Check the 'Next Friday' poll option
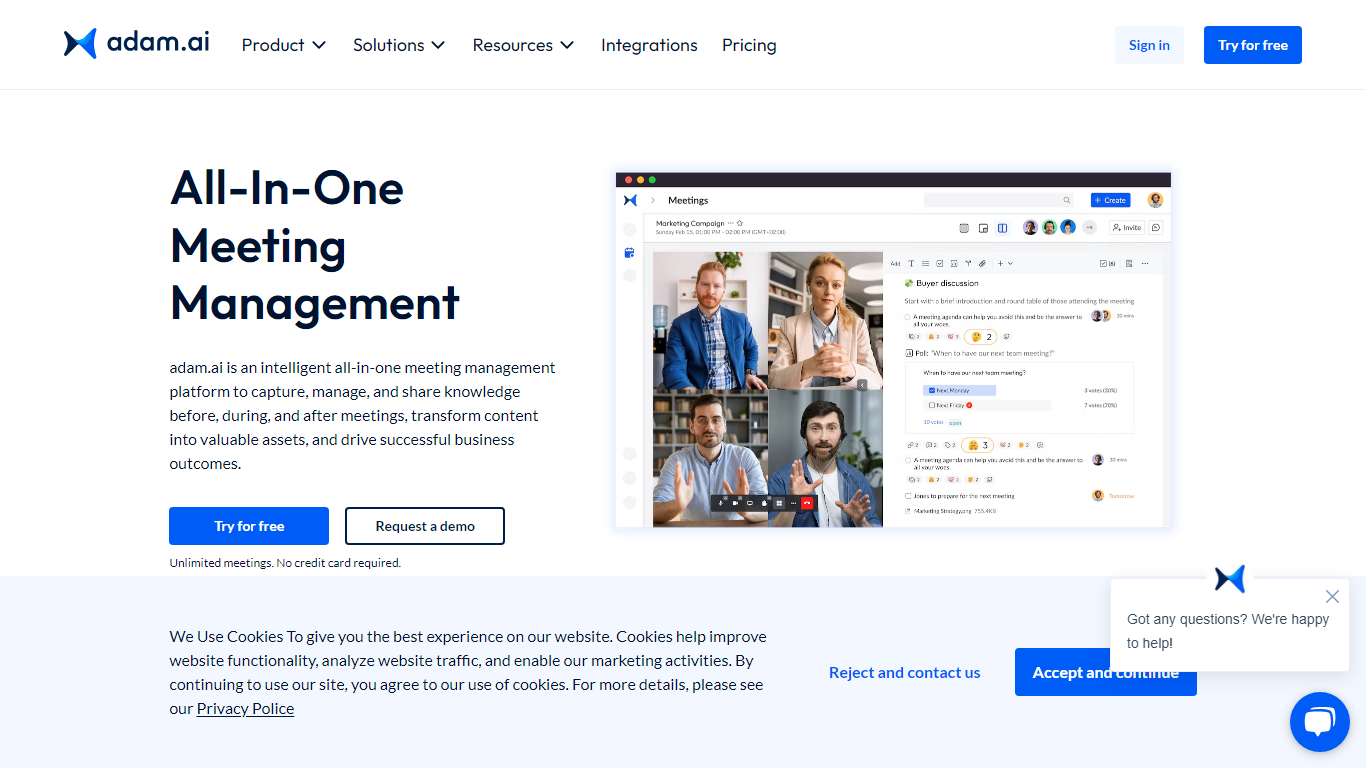The width and height of the screenshot is (1366, 768). coord(932,405)
